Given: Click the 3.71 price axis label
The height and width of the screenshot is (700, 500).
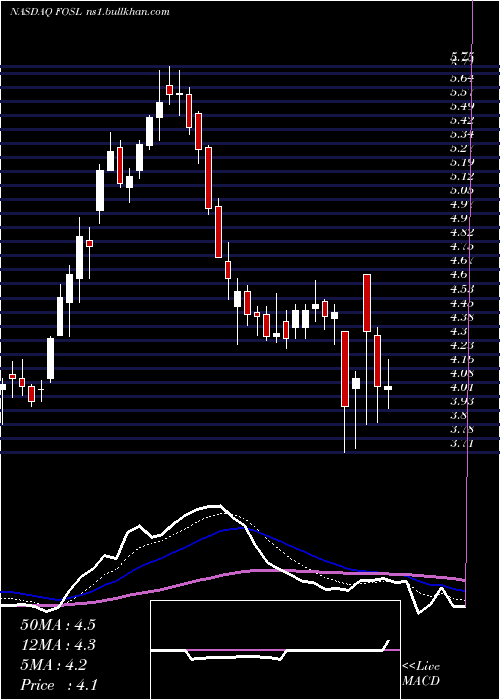Looking at the screenshot, I should pyautogui.click(x=462, y=443).
